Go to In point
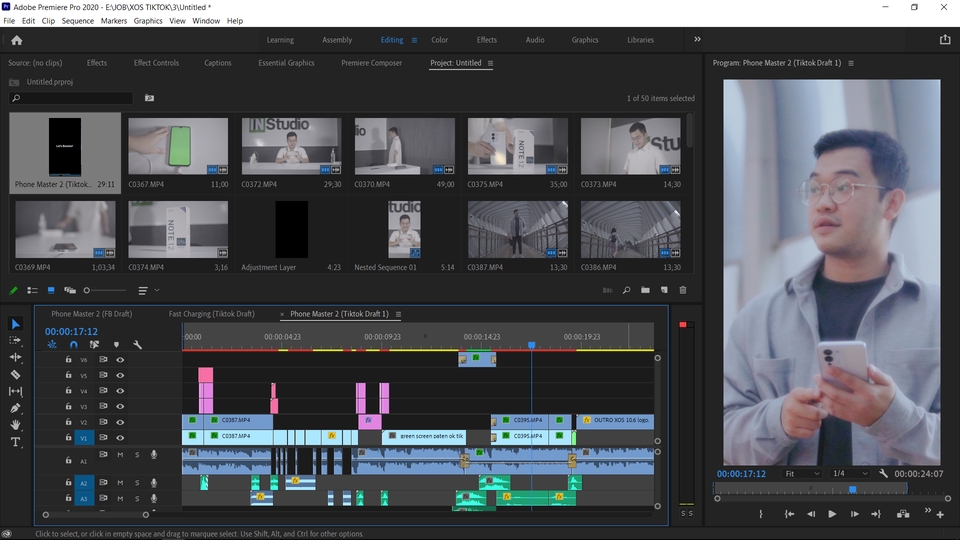 [x=789, y=514]
